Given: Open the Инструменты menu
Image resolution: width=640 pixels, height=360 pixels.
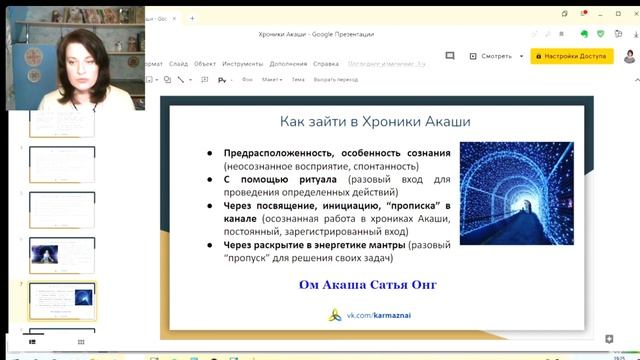Looking at the screenshot, I should [242, 64].
